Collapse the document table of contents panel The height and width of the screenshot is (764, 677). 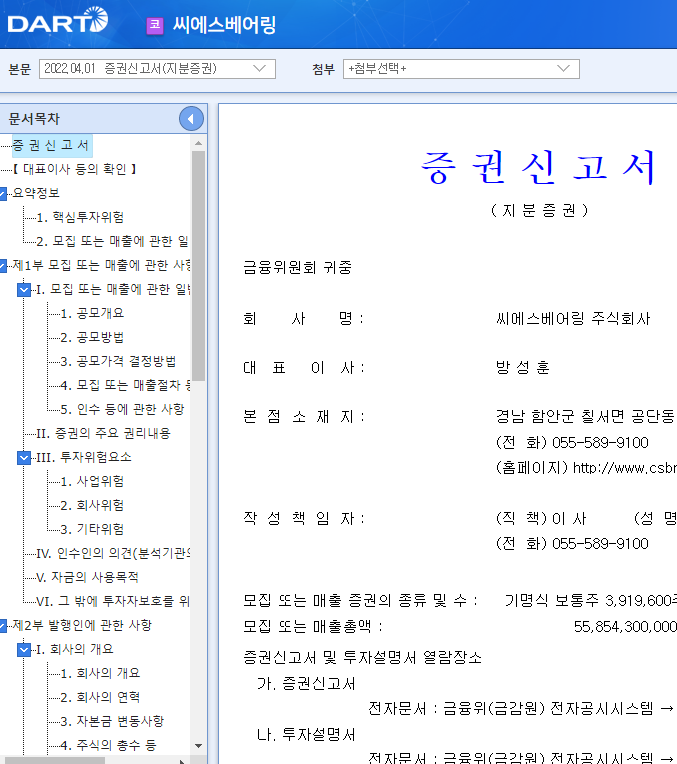(191, 118)
